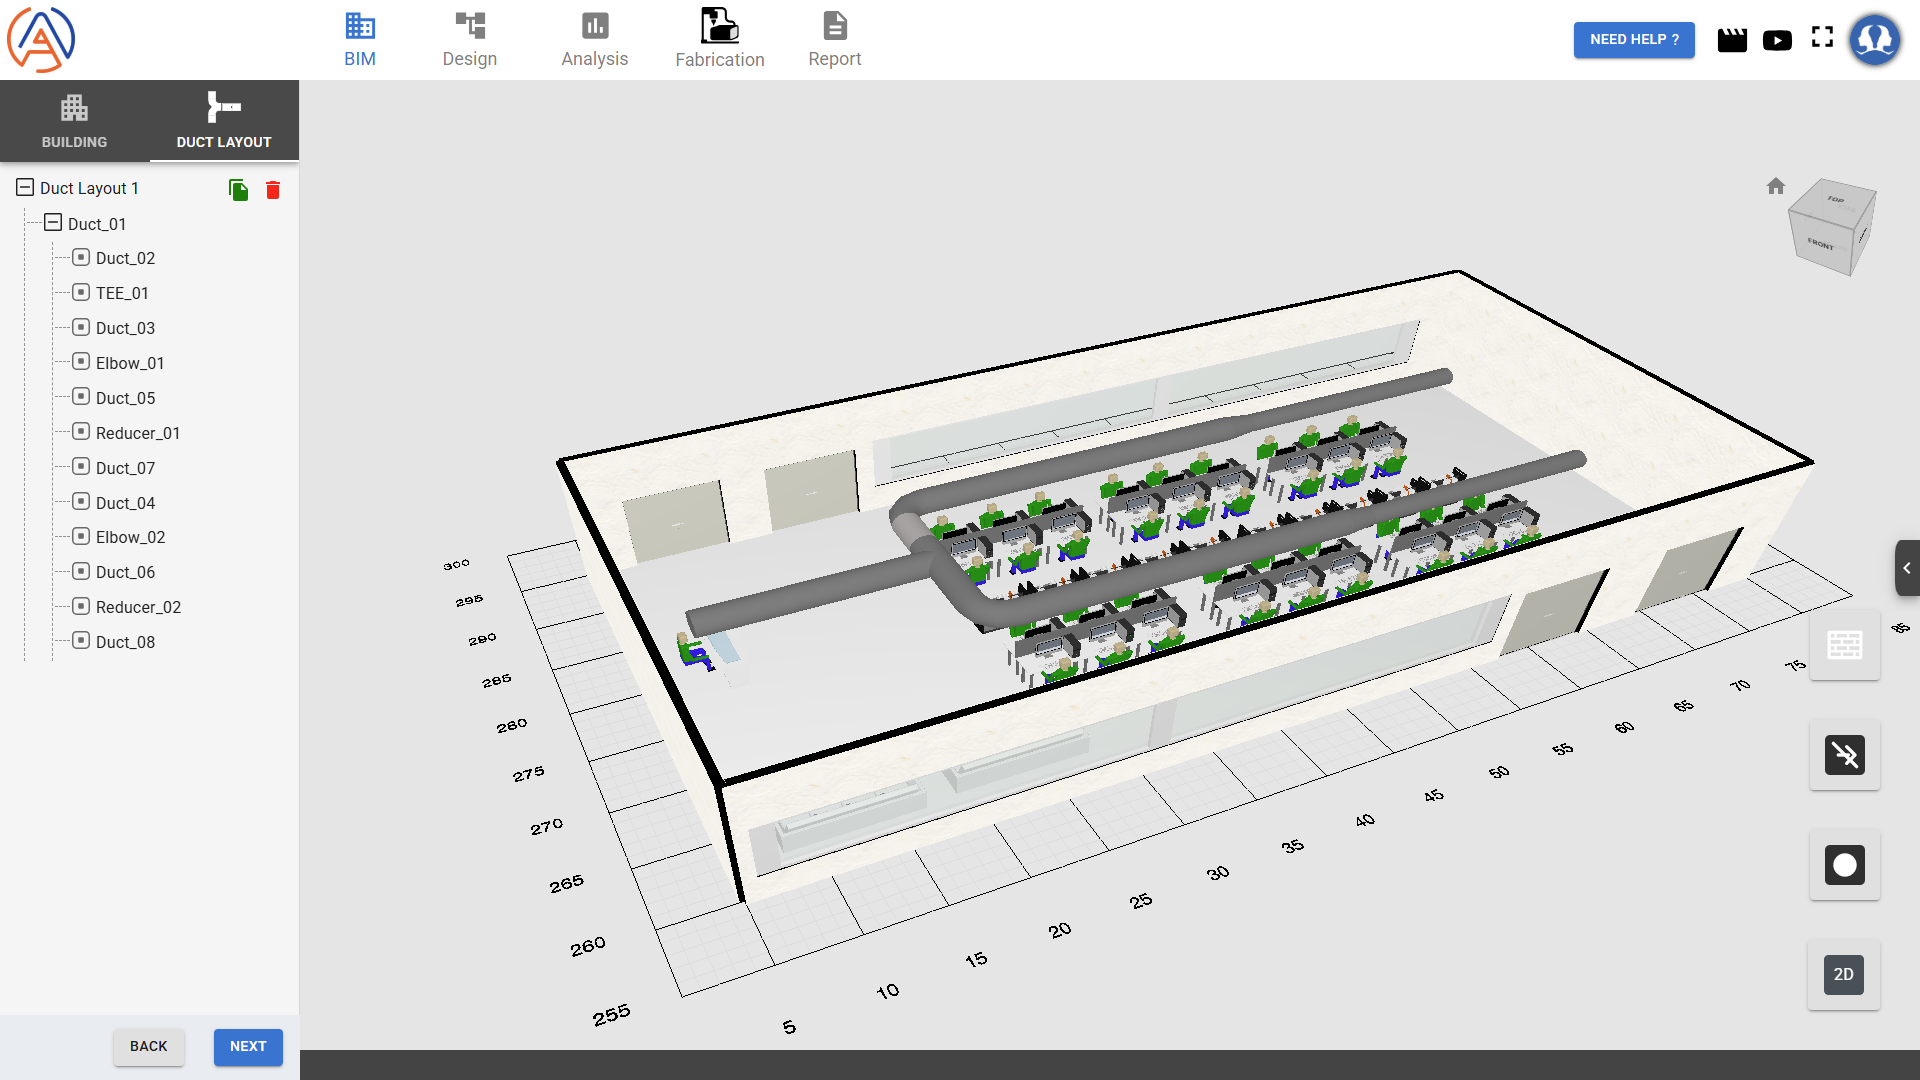Open the Fabrication module
Image resolution: width=1920 pixels, height=1080 pixels.
719,38
